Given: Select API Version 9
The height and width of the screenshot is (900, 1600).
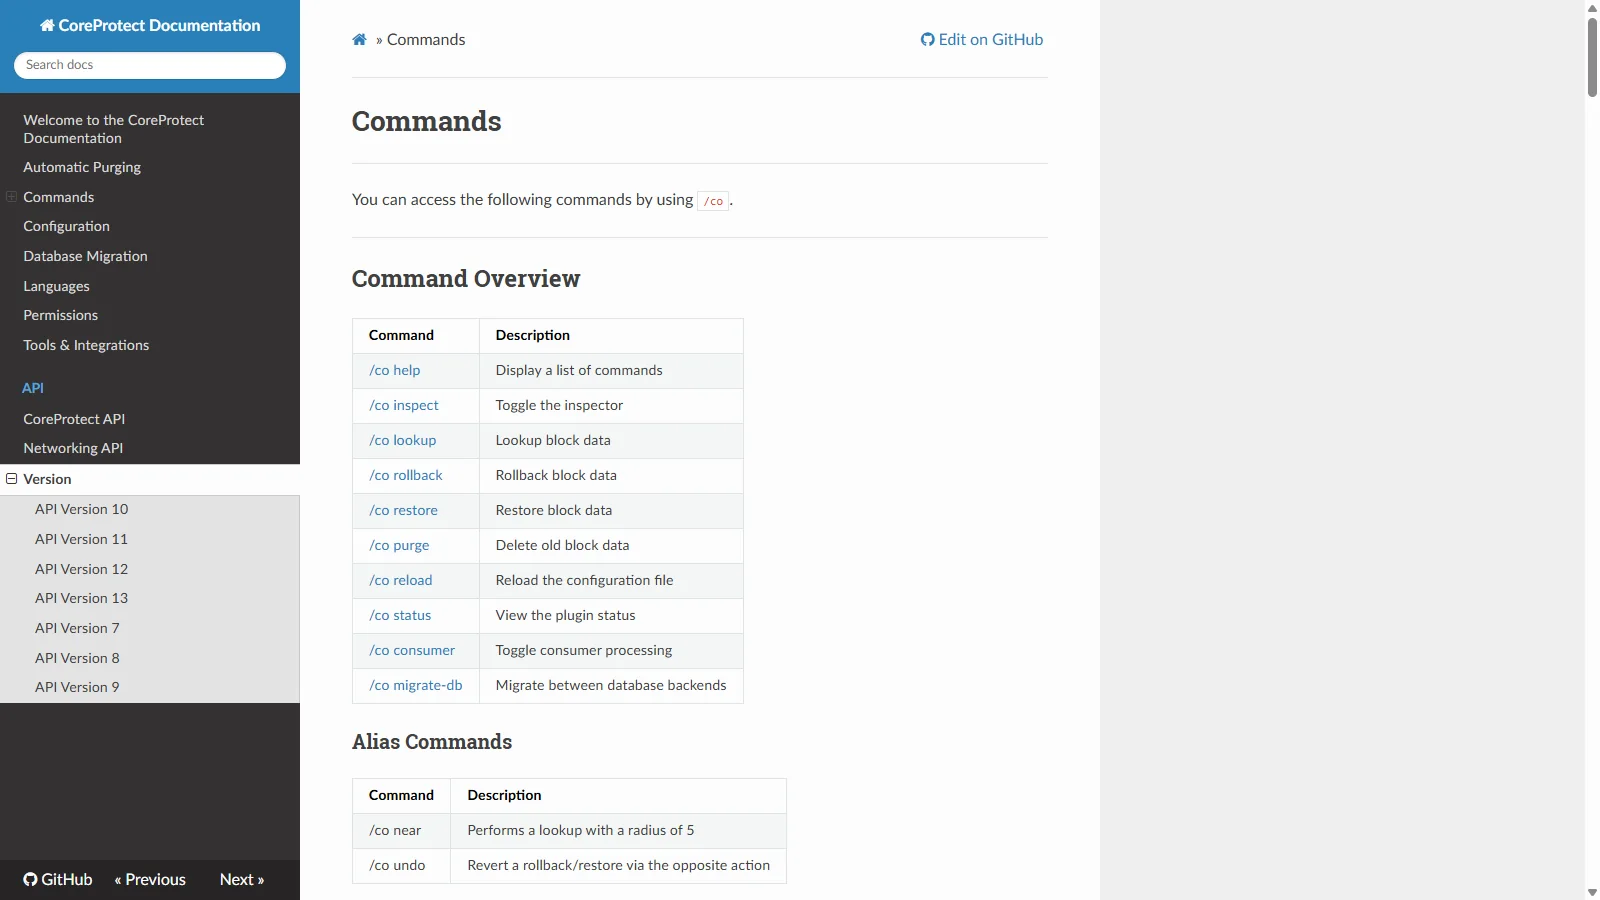Looking at the screenshot, I should [77, 687].
